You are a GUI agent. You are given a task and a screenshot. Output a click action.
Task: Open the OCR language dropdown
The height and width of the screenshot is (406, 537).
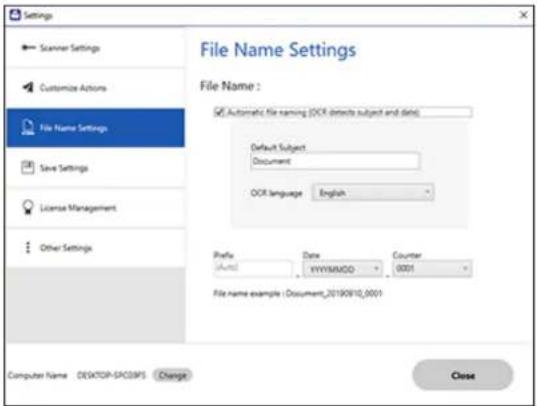[x=373, y=193]
